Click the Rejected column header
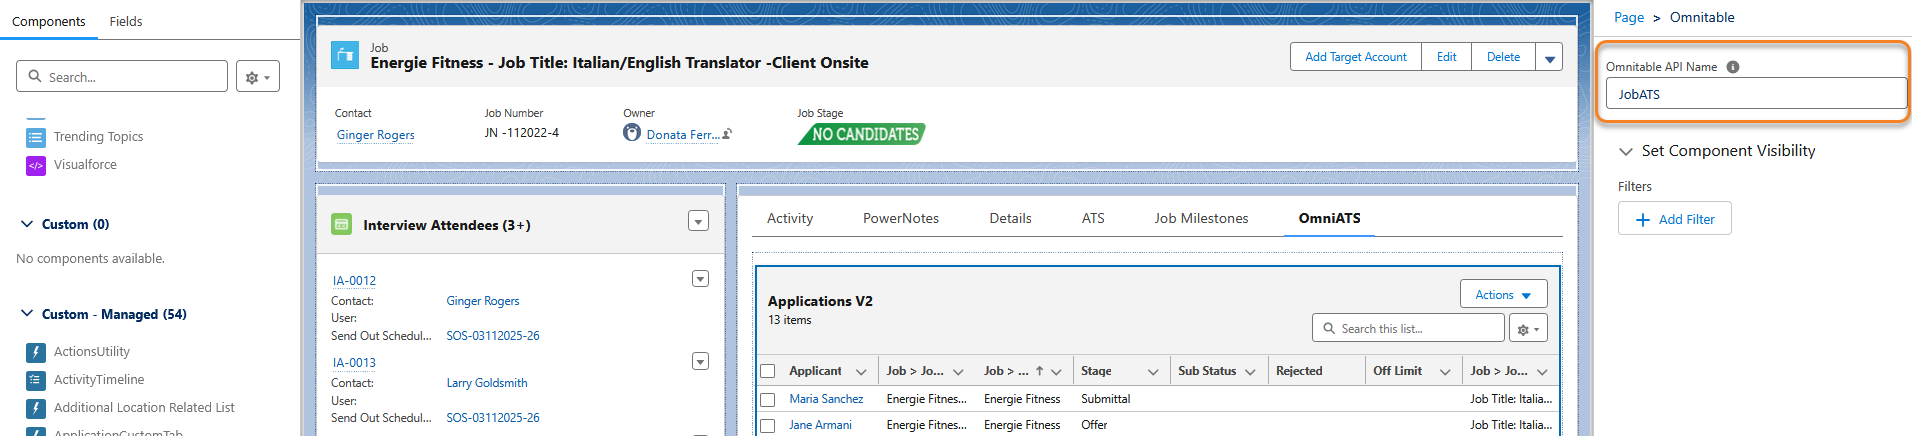This screenshot has width=1912, height=436. 1299,371
